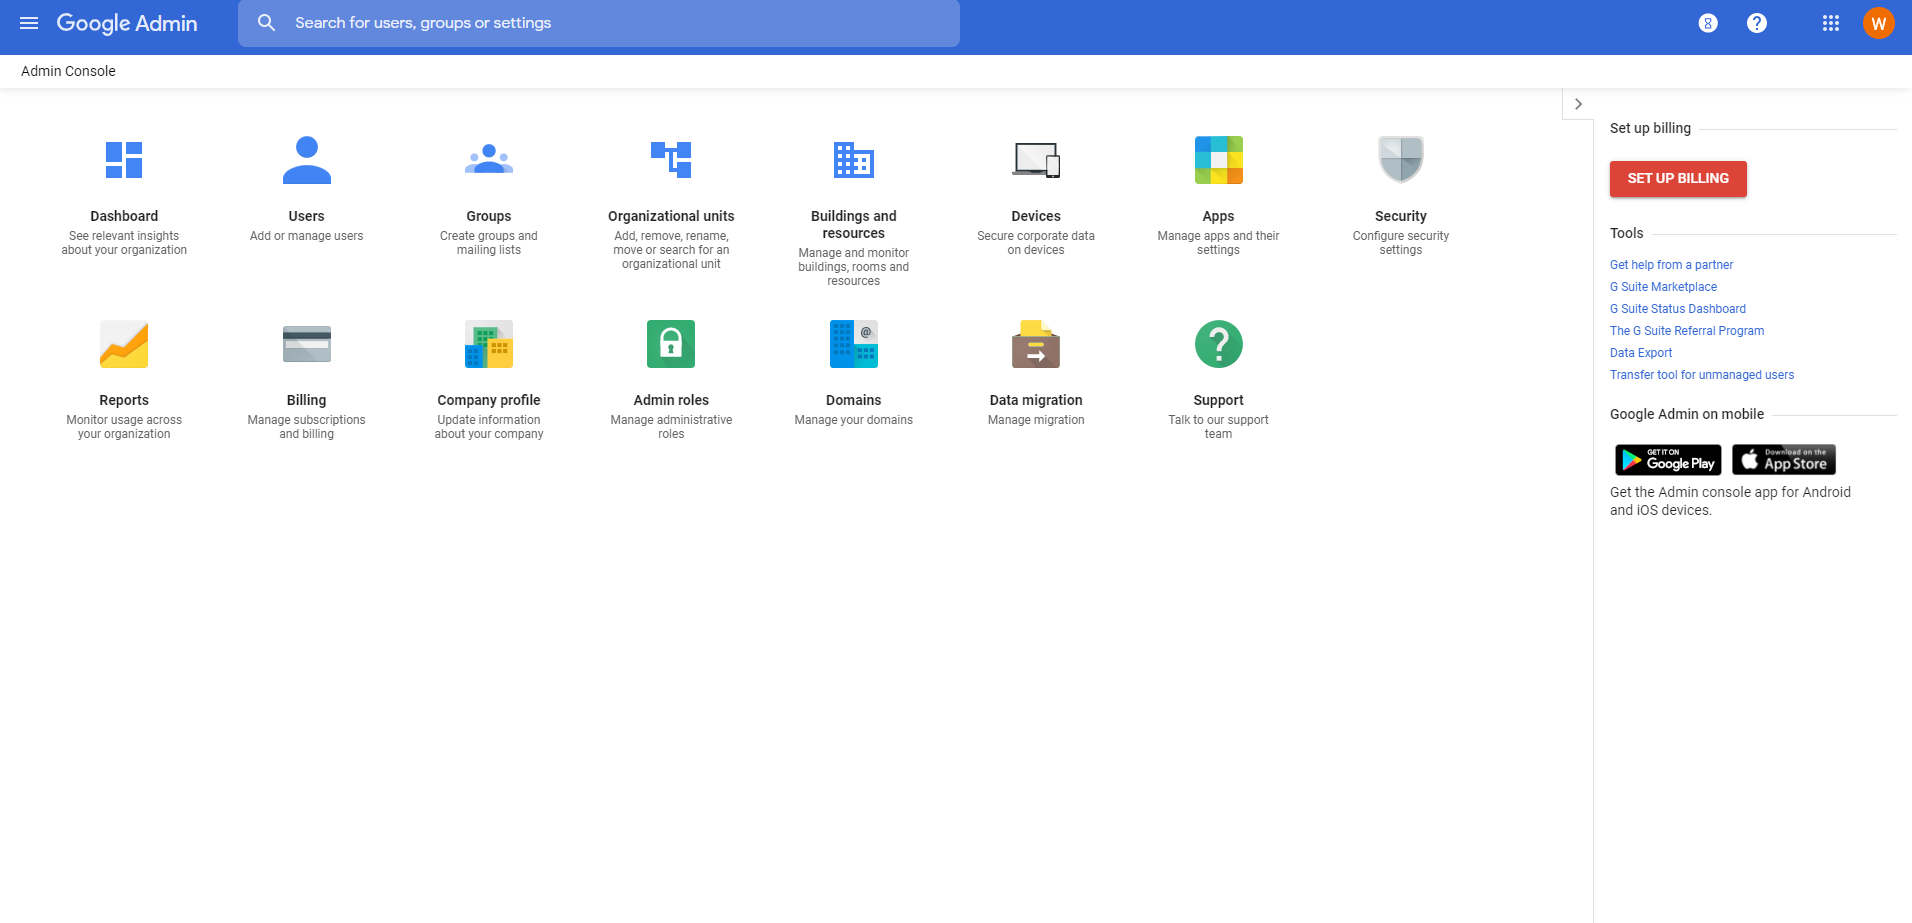The height and width of the screenshot is (923, 1912).
Task: Open the Google apps grid launcher
Action: [1830, 23]
